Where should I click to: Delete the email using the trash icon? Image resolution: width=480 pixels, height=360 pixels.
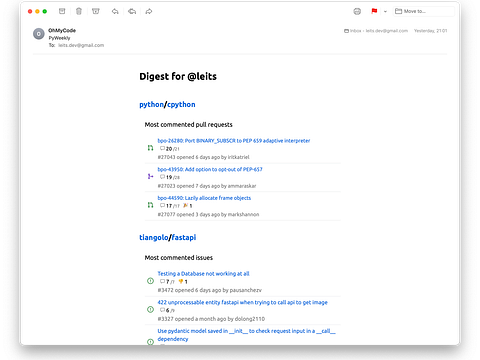(x=79, y=11)
